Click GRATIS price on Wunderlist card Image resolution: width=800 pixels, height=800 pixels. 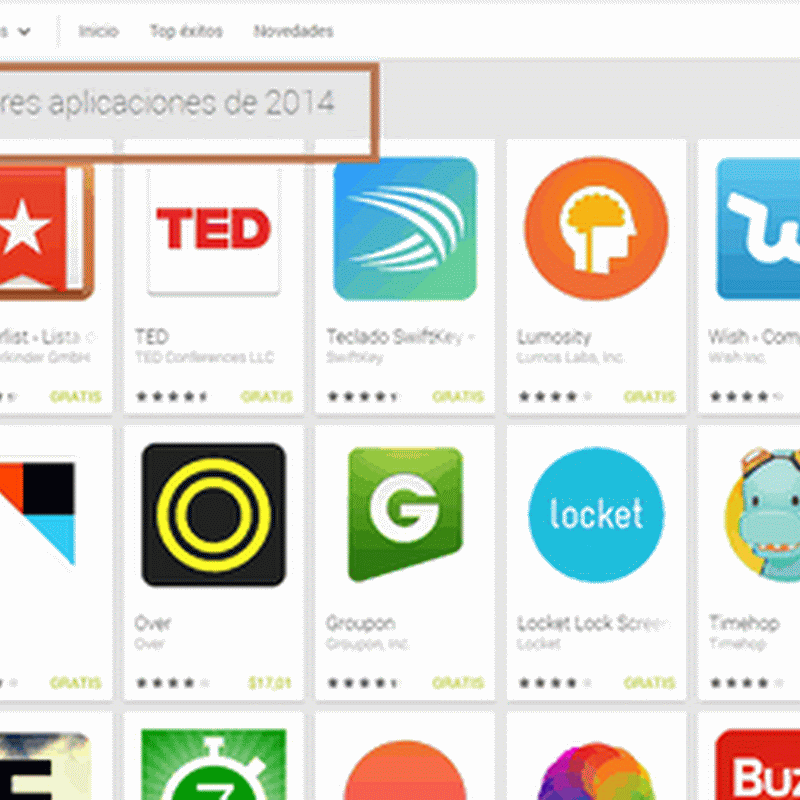pos(76,396)
